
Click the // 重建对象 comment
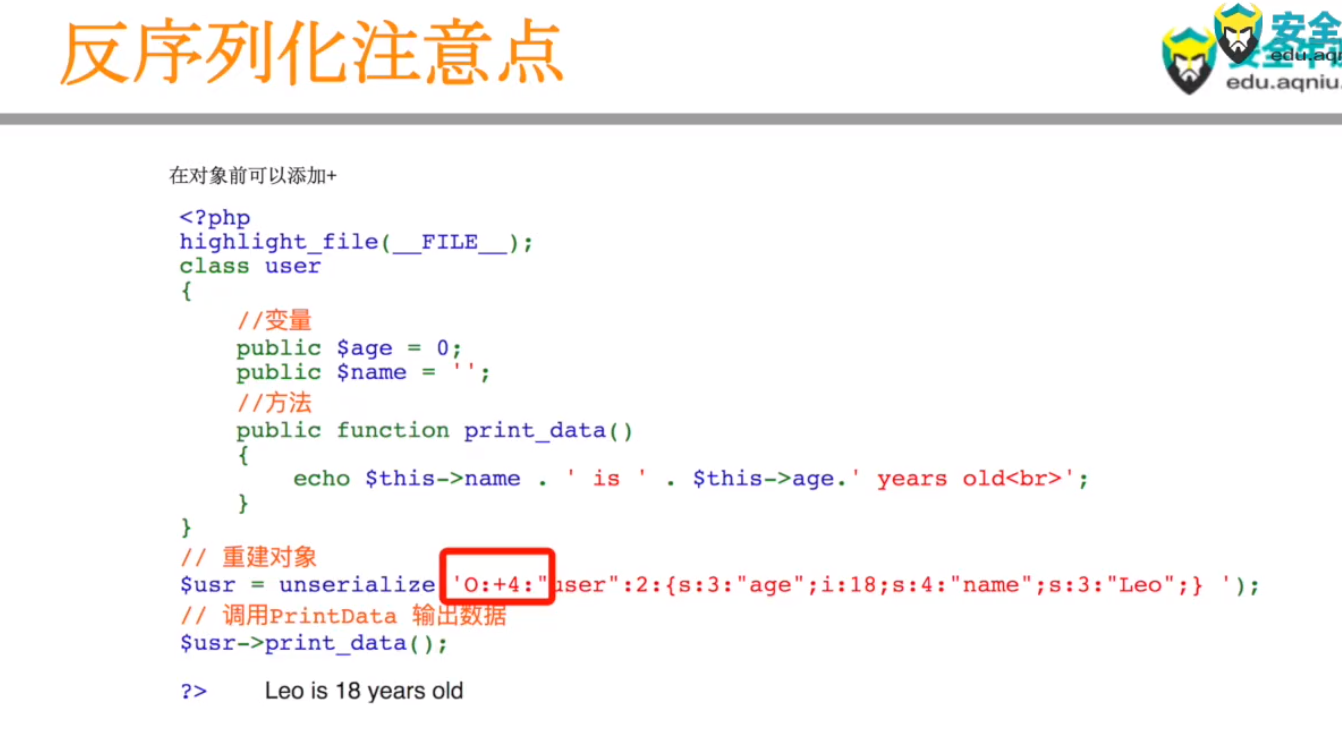248,557
